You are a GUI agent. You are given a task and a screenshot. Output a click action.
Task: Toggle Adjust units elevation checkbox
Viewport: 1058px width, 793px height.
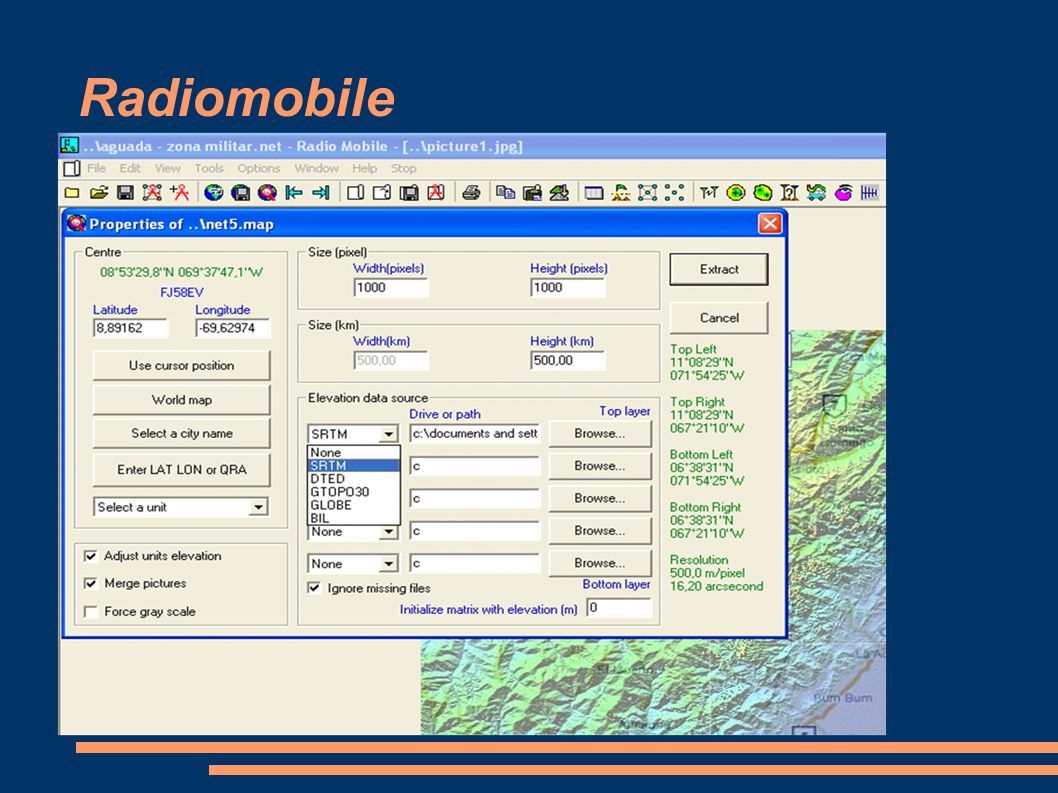[90, 556]
